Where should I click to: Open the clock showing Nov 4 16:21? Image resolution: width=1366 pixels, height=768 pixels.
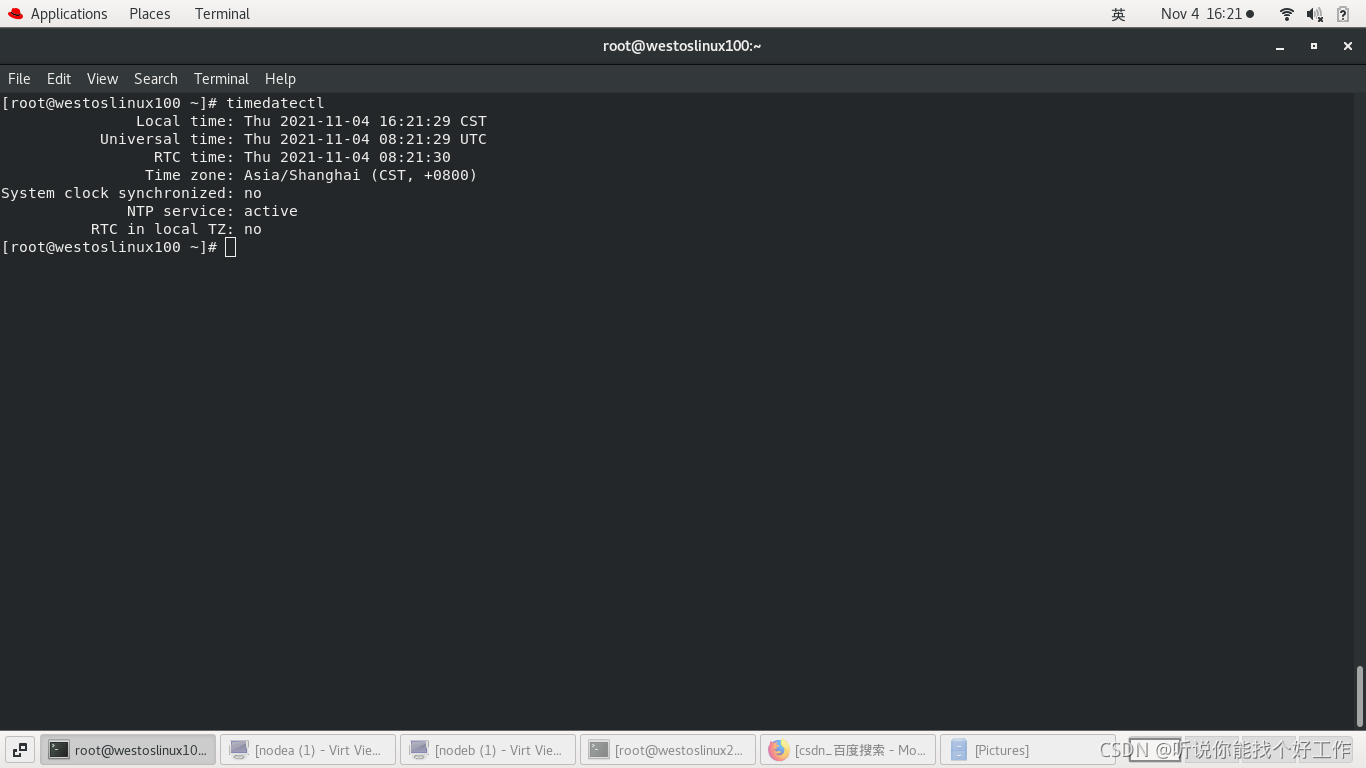1207,14
